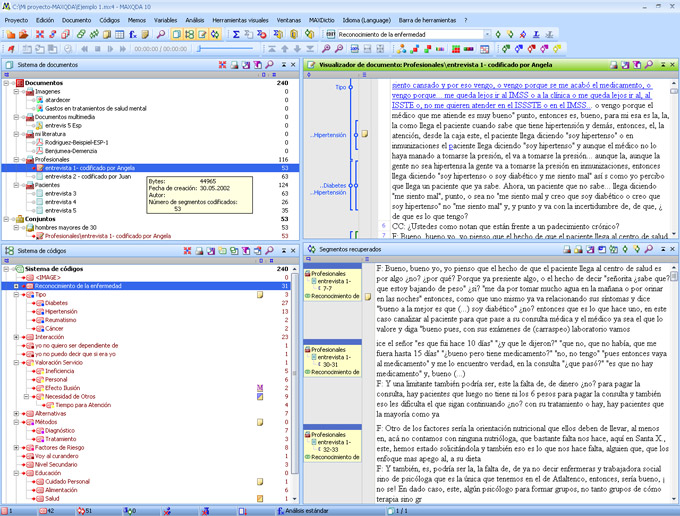Click the stop playback button
The width and height of the screenshot is (680, 516).
[98, 49]
